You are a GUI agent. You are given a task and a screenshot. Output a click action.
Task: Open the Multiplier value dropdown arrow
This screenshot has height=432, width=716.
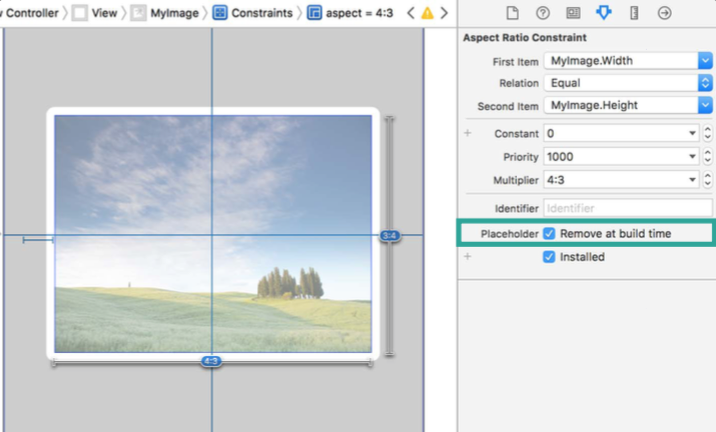coord(692,180)
